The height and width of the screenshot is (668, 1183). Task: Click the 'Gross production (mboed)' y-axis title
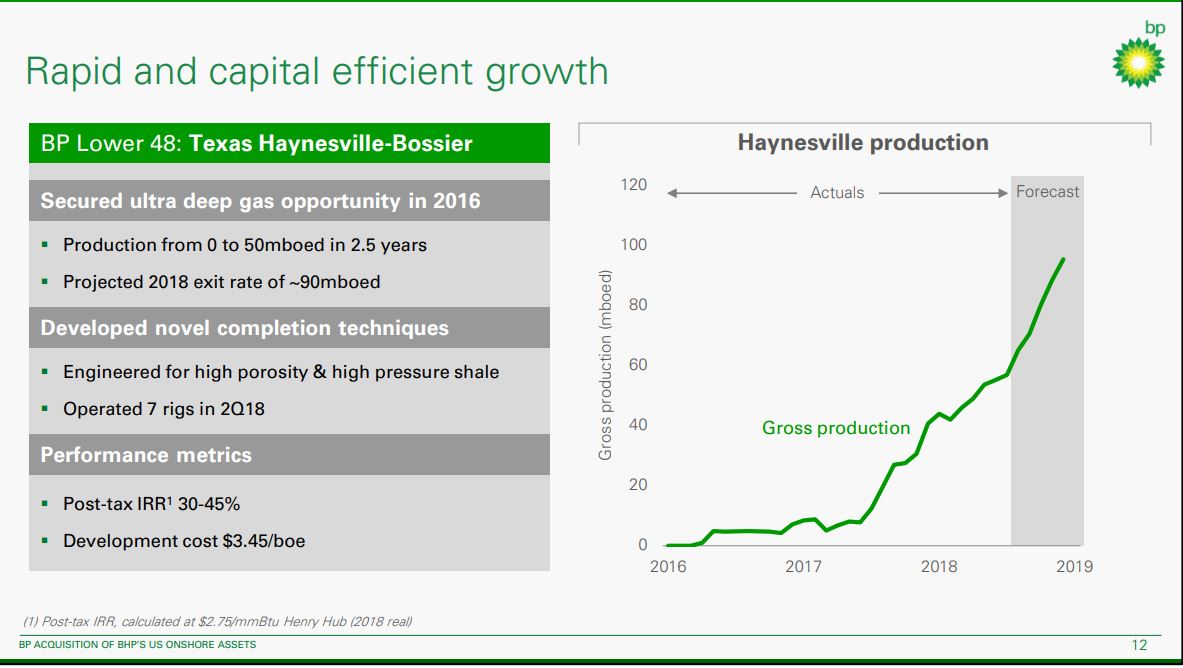[x=605, y=365]
